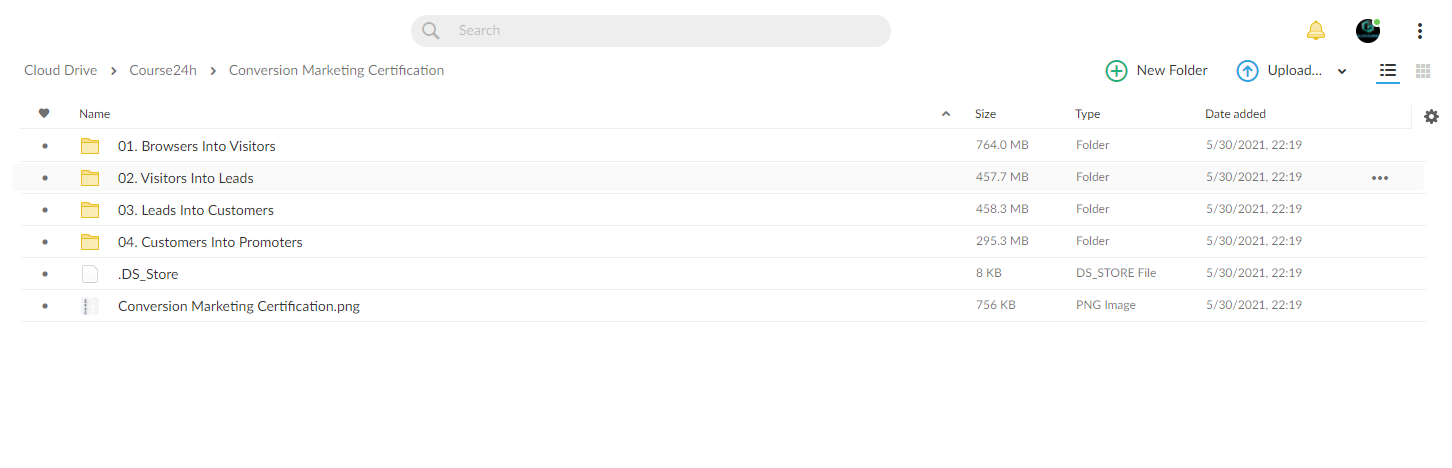Click the user avatar icon
1452x468 pixels.
tap(1368, 31)
